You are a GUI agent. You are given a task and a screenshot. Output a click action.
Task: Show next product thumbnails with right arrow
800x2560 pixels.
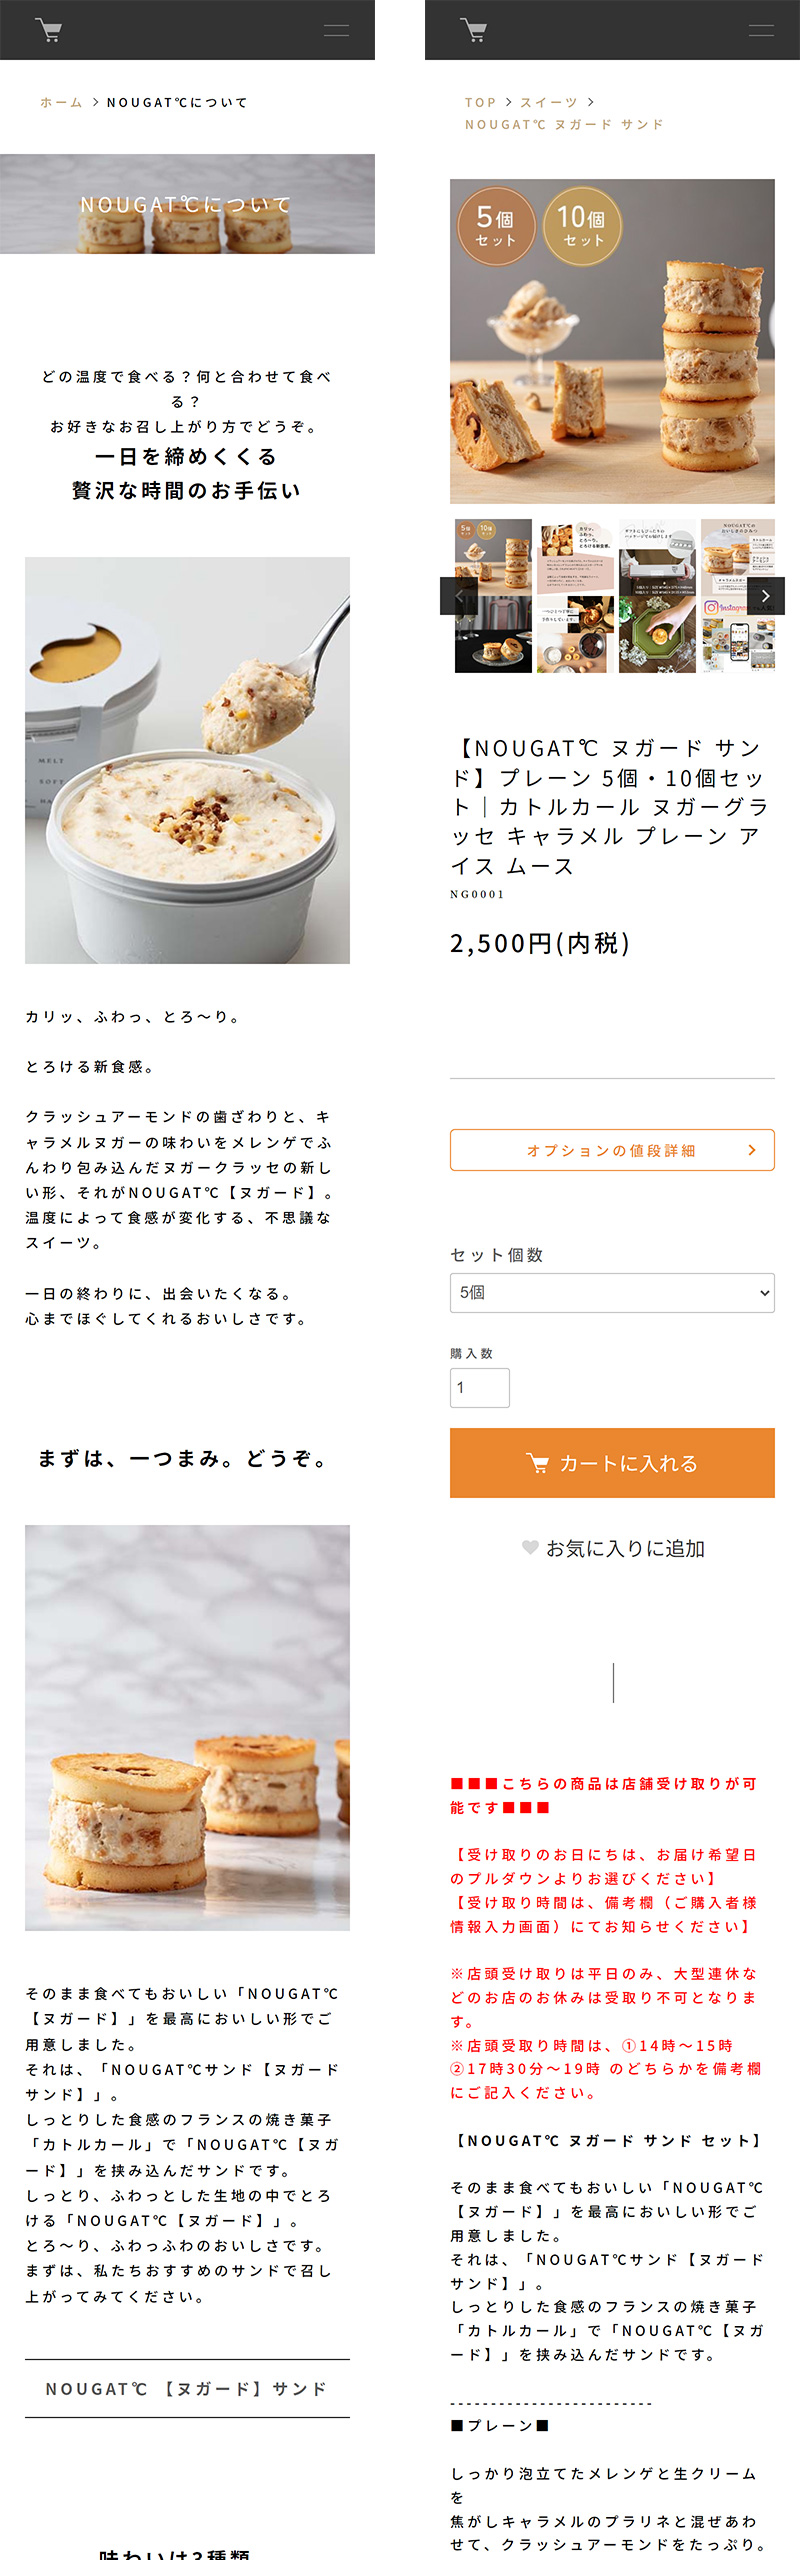click(x=766, y=596)
